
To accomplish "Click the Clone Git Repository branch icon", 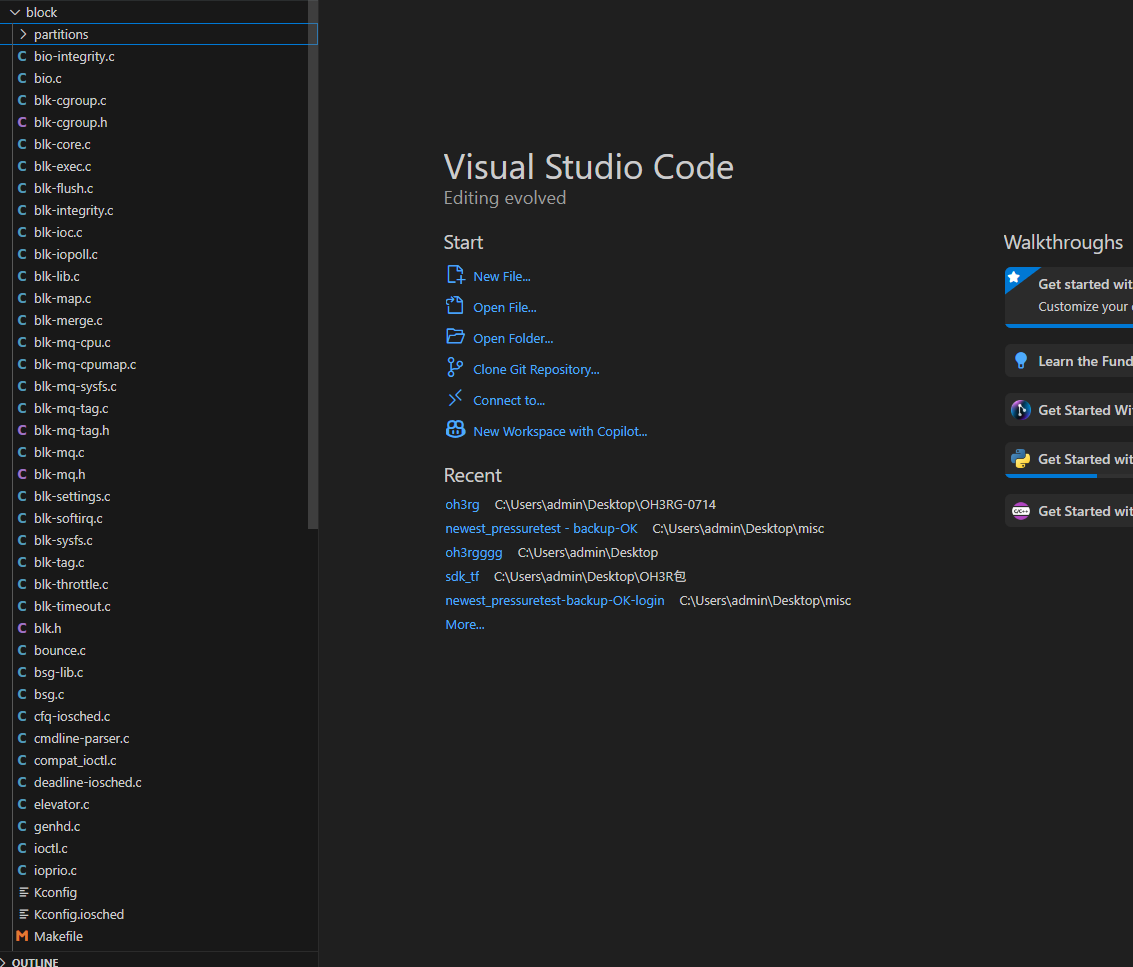I will (455, 368).
